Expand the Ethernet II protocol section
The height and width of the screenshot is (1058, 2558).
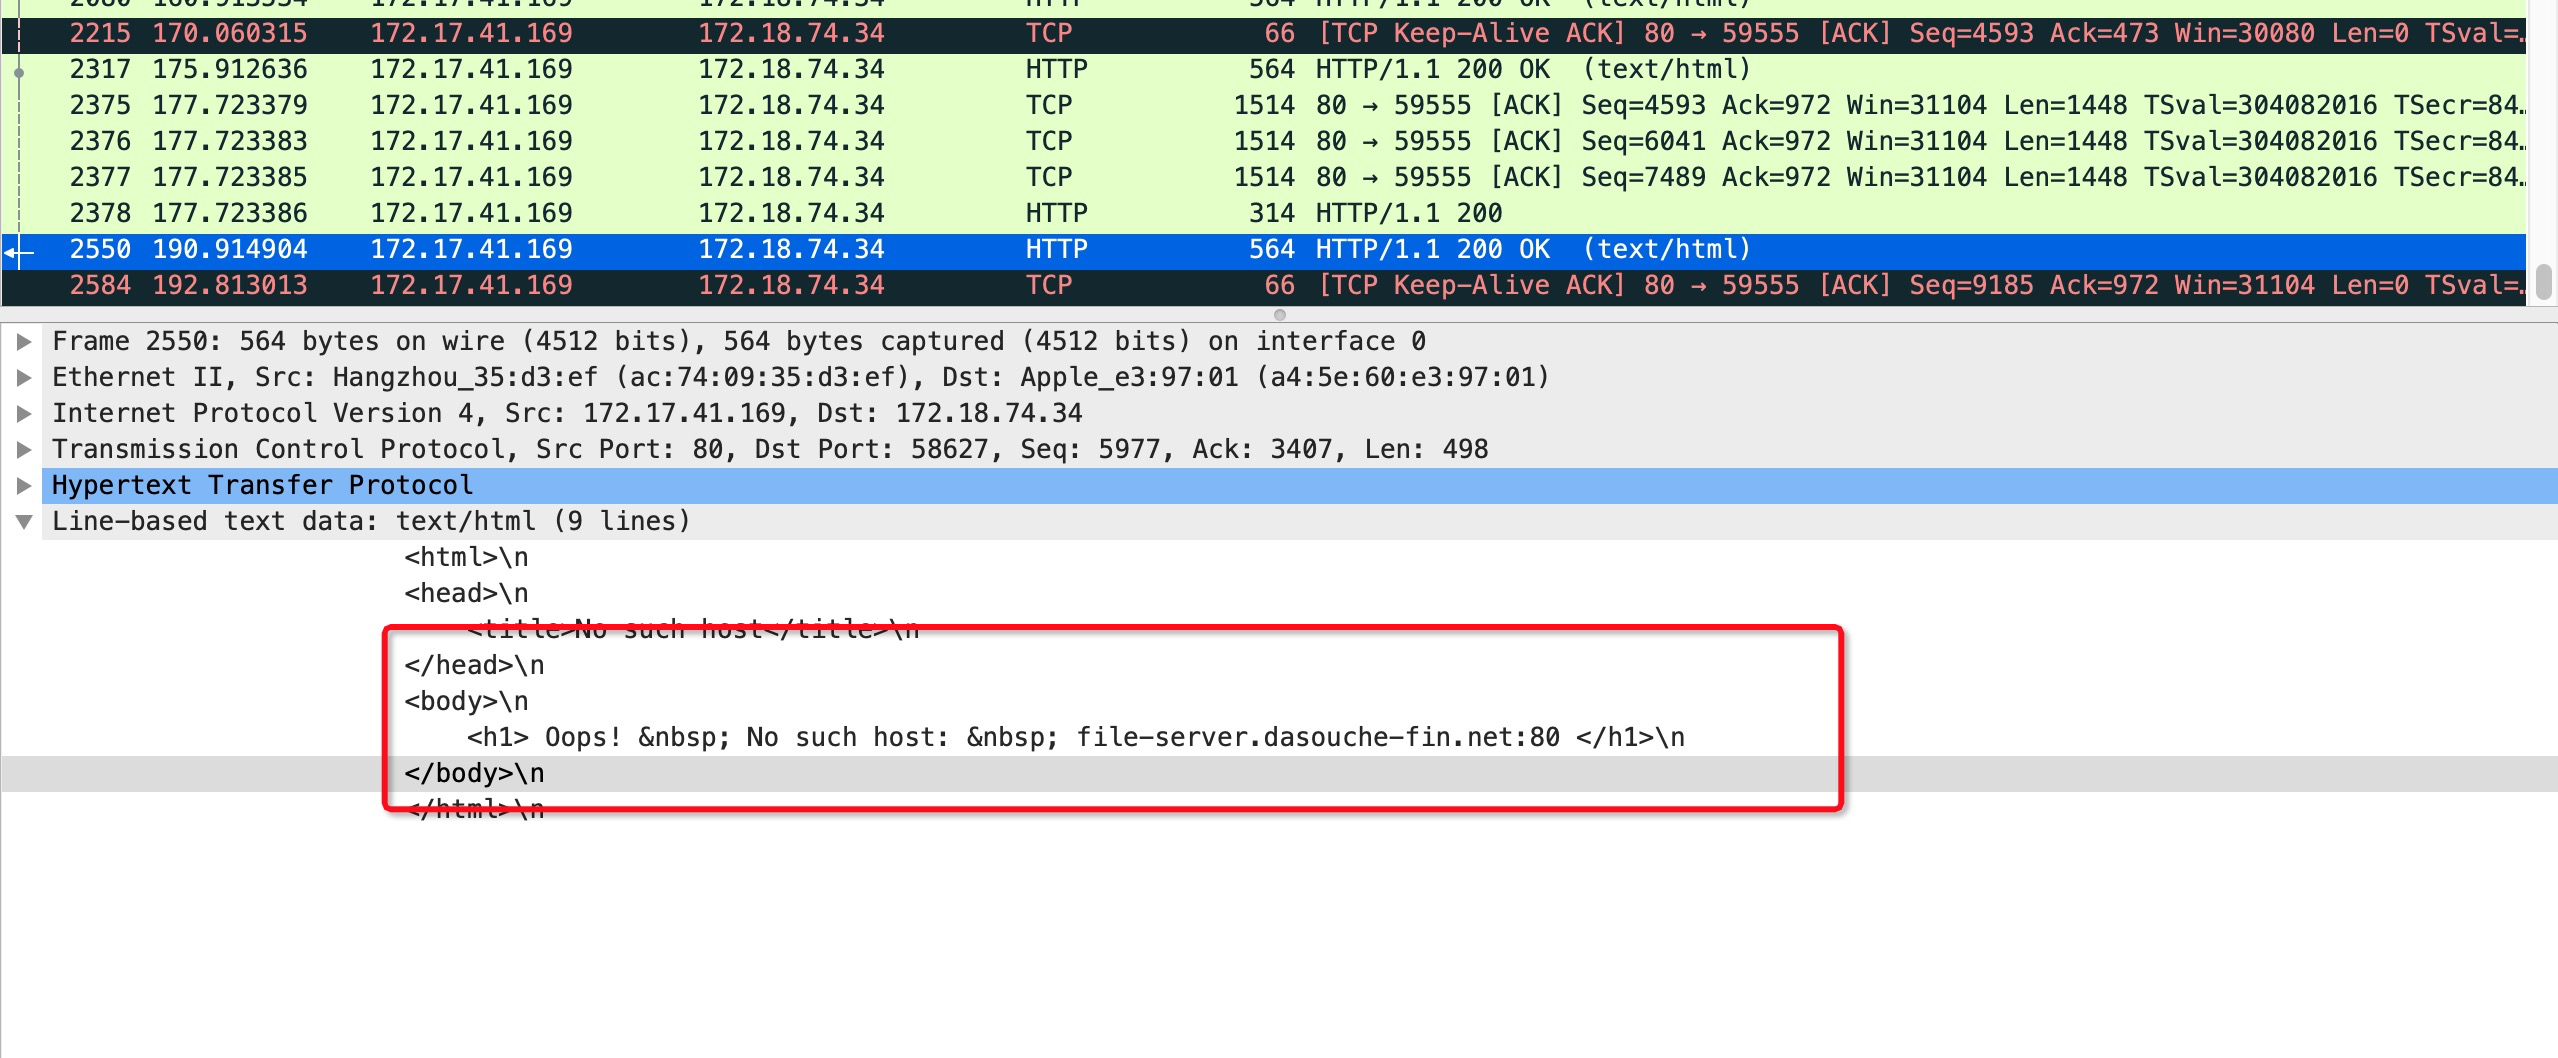coord(25,377)
